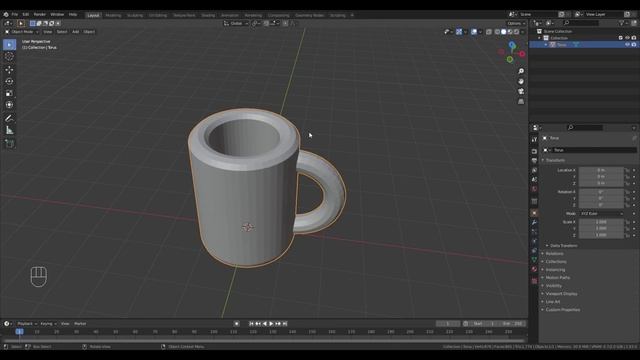Switch perspective/orthographic grid icon
Viewport: 640px width, 360px height.
521,101
